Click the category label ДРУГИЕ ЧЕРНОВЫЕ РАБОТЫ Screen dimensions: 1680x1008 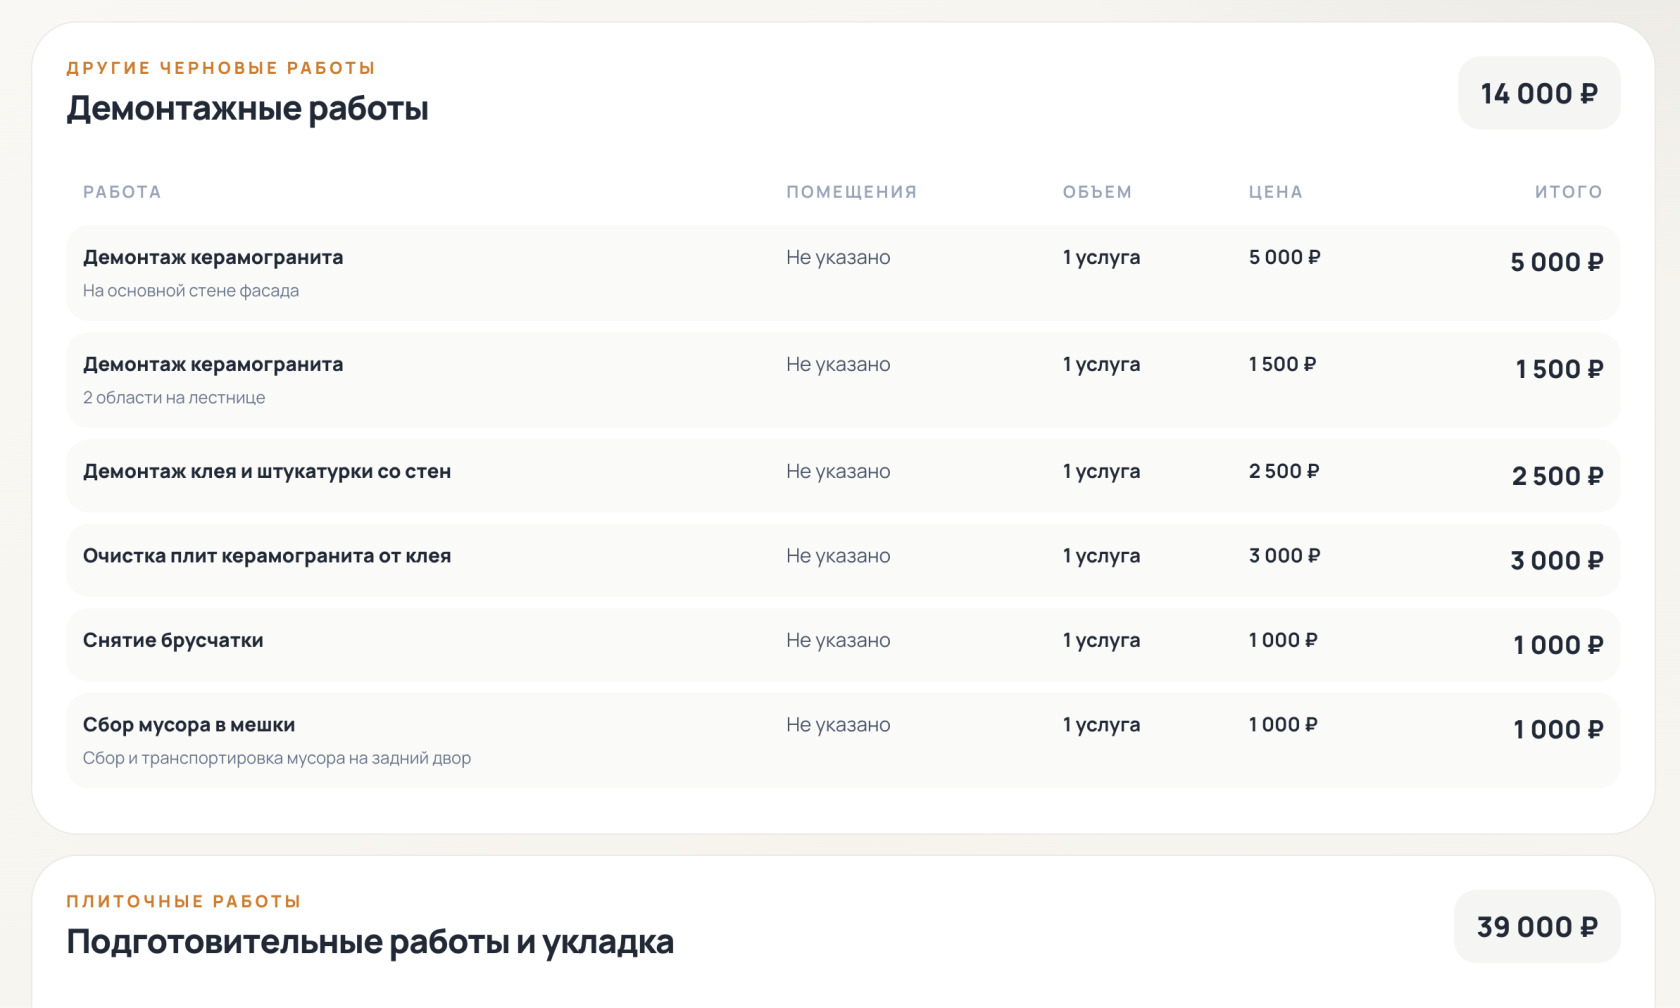click(x=221, y=68)
